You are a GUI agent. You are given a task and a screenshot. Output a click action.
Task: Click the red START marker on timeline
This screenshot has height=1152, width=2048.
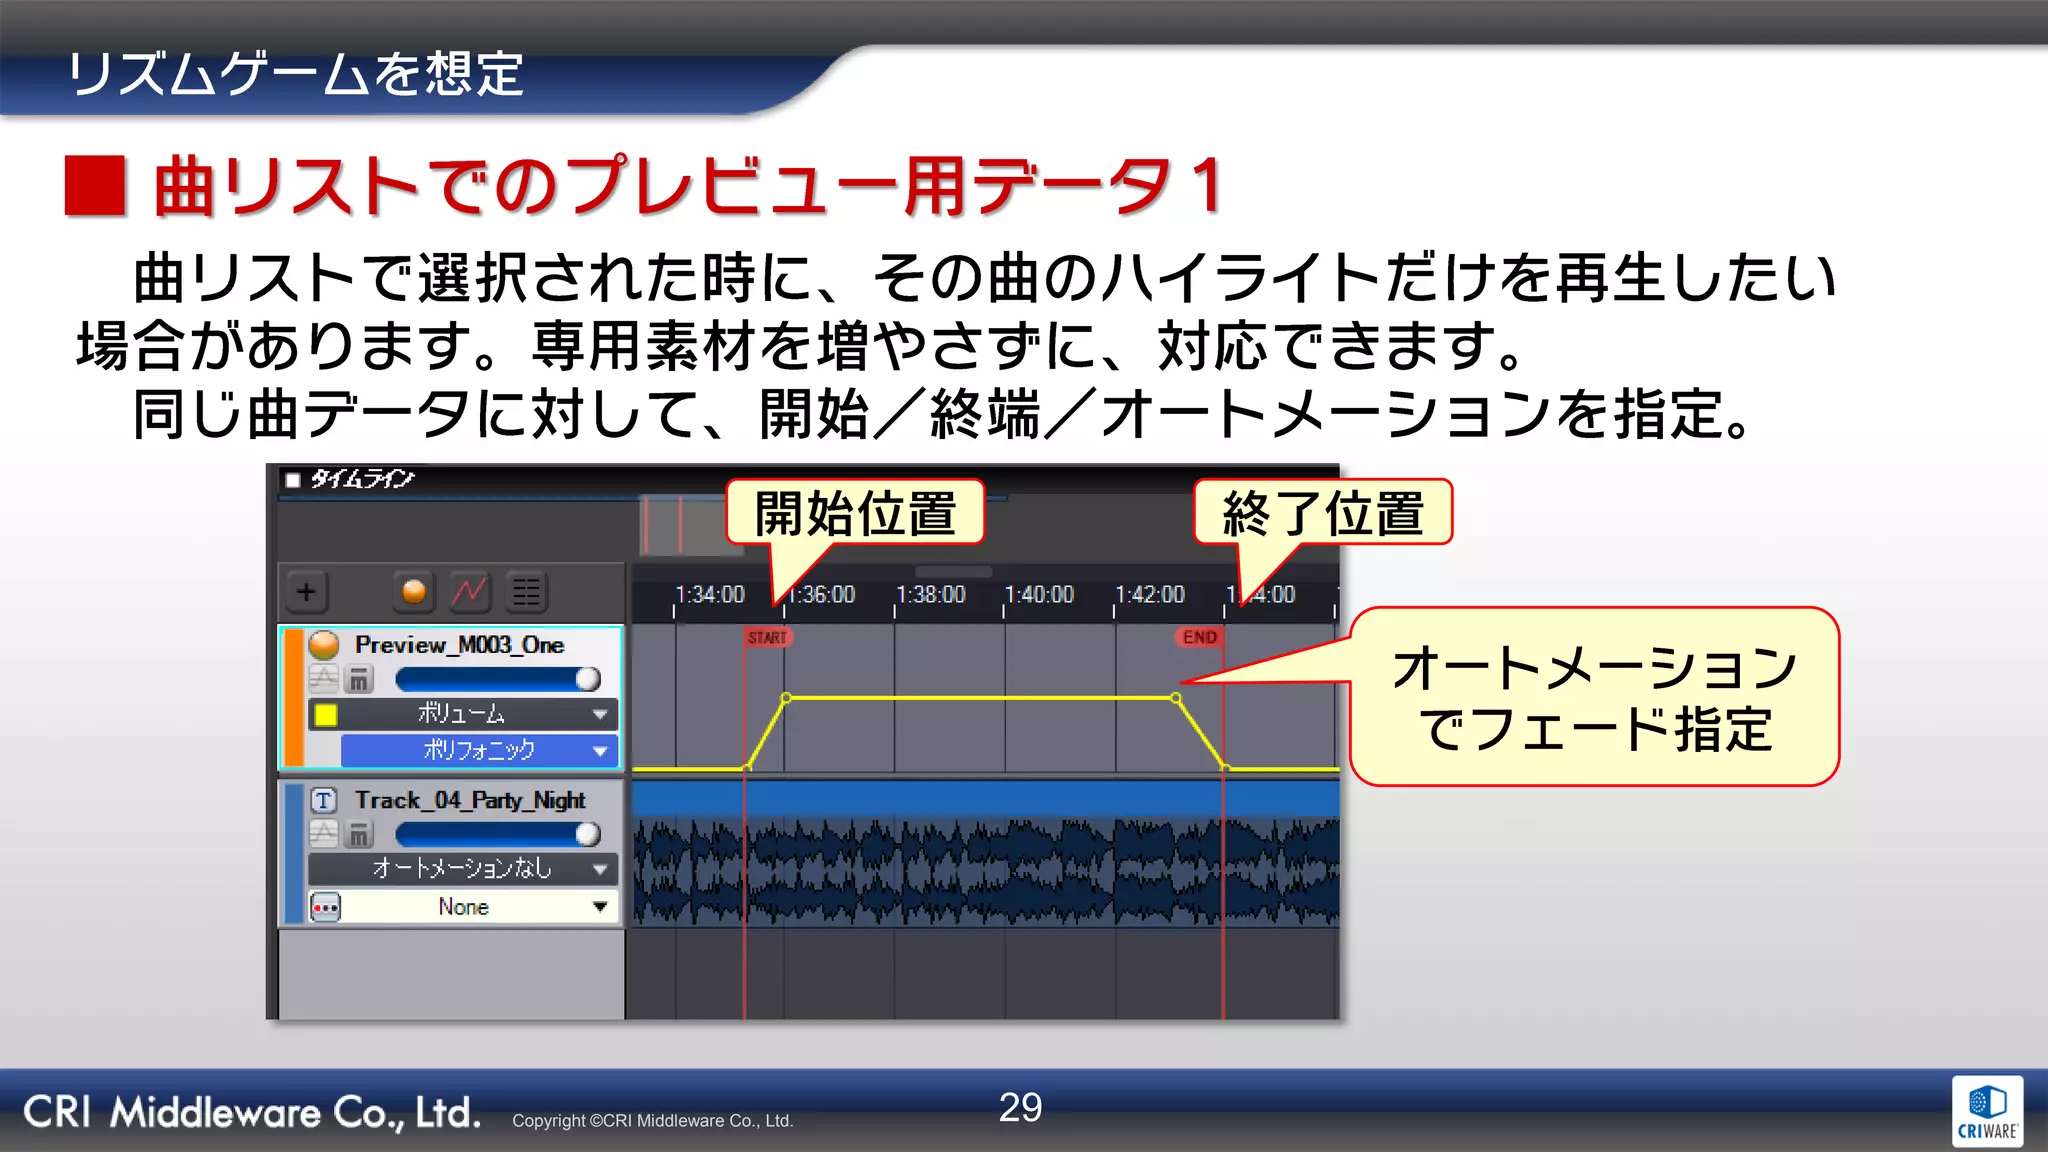click(x=767, y=637)
